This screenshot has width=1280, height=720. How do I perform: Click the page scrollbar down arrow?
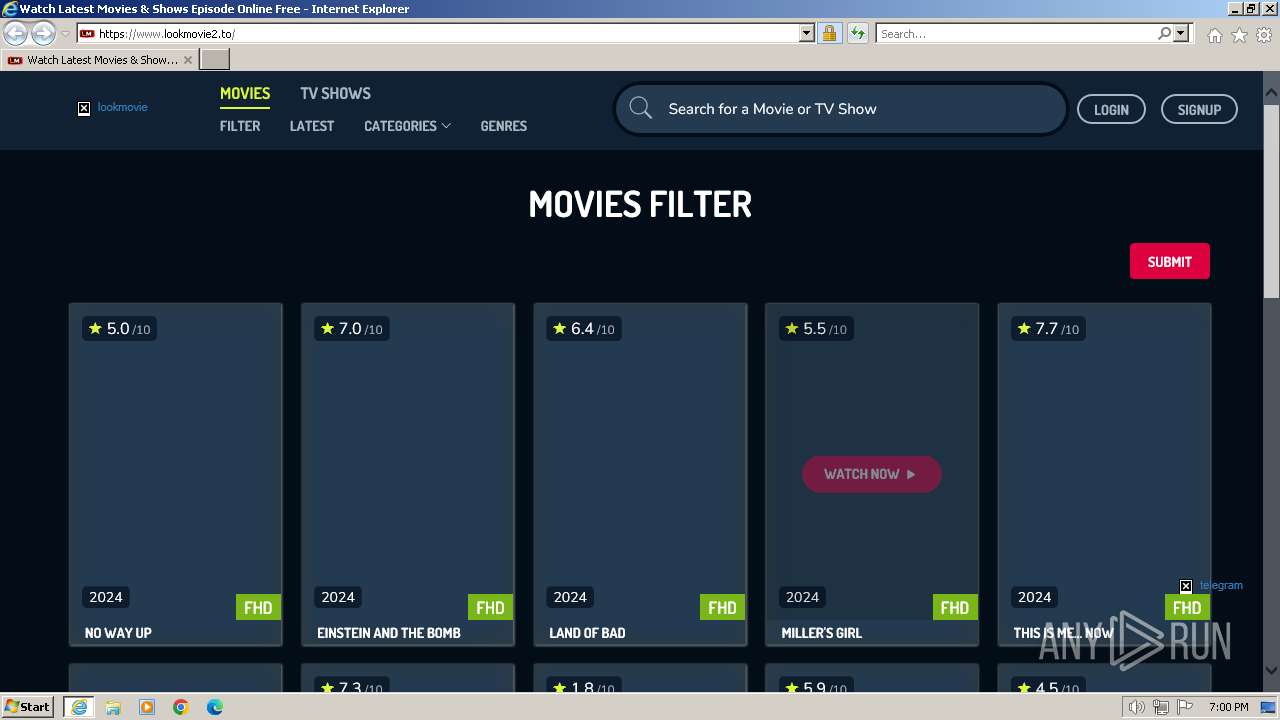click(1271, 671)
